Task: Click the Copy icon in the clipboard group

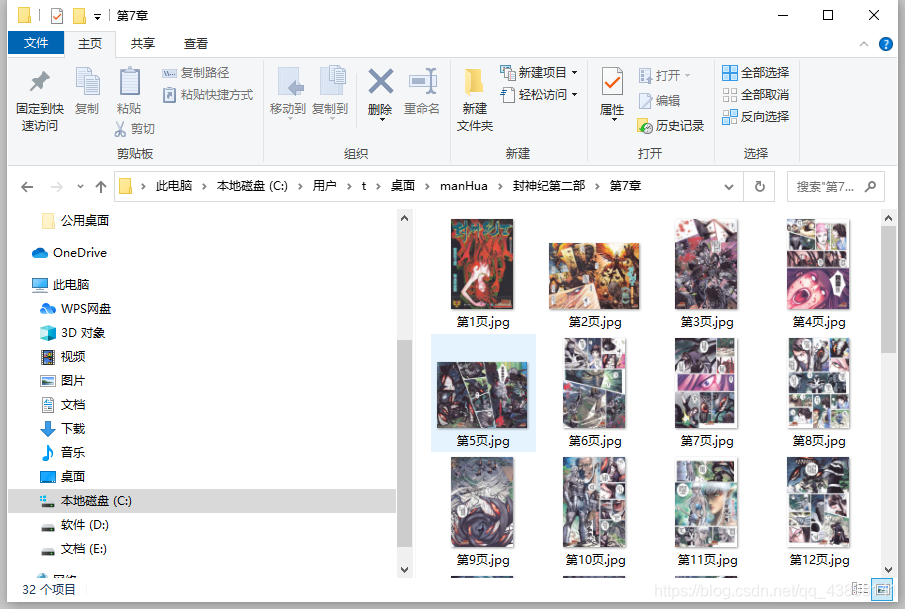Action: click(88, 81)
